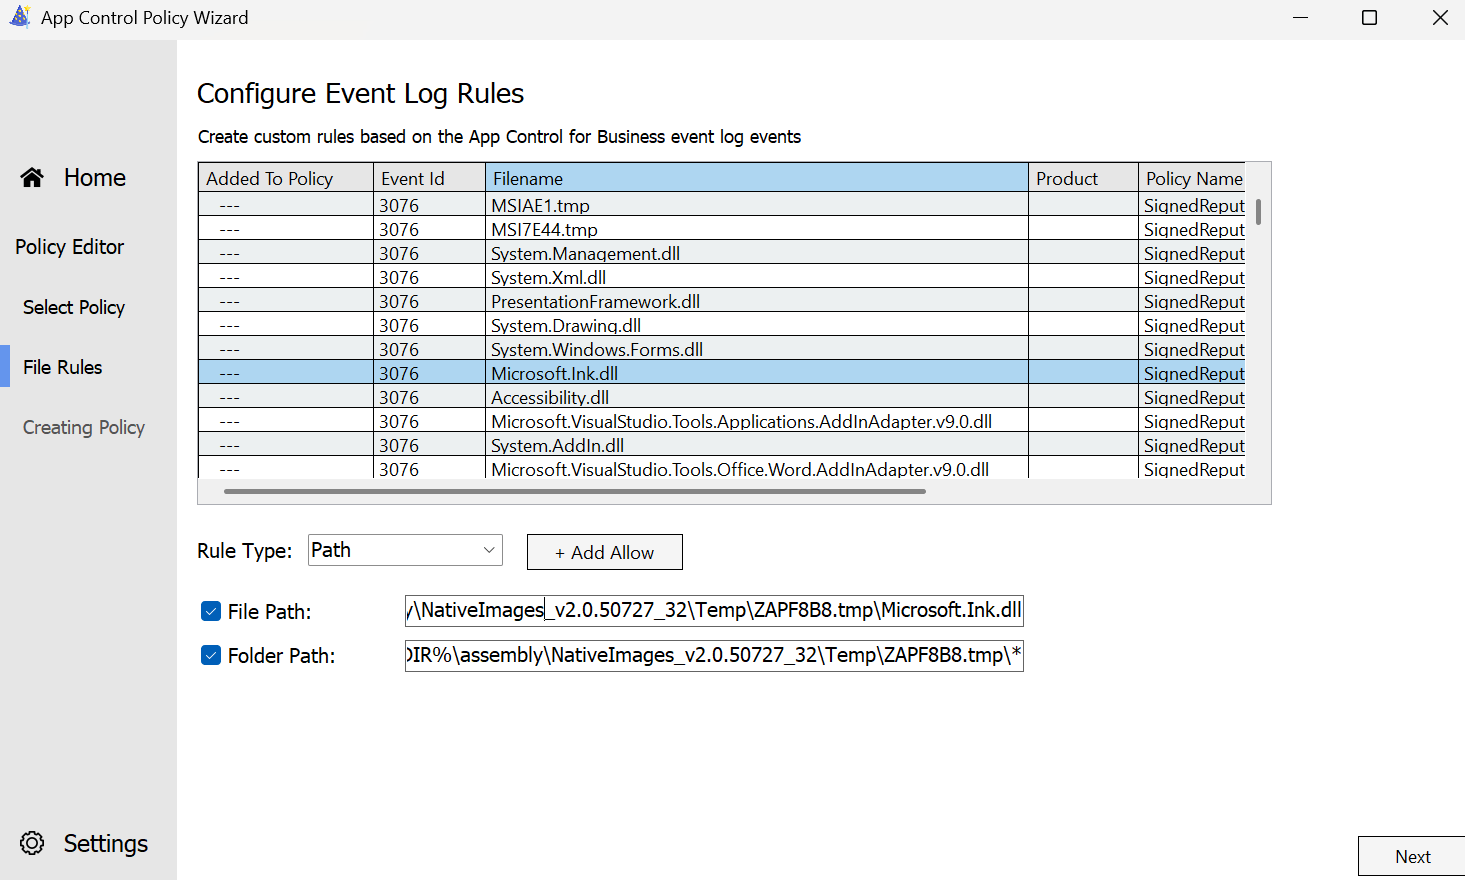Screen dimensions: 1465x880
Task: Maximize the Policy Wizard window
Action: point(1370,18)
